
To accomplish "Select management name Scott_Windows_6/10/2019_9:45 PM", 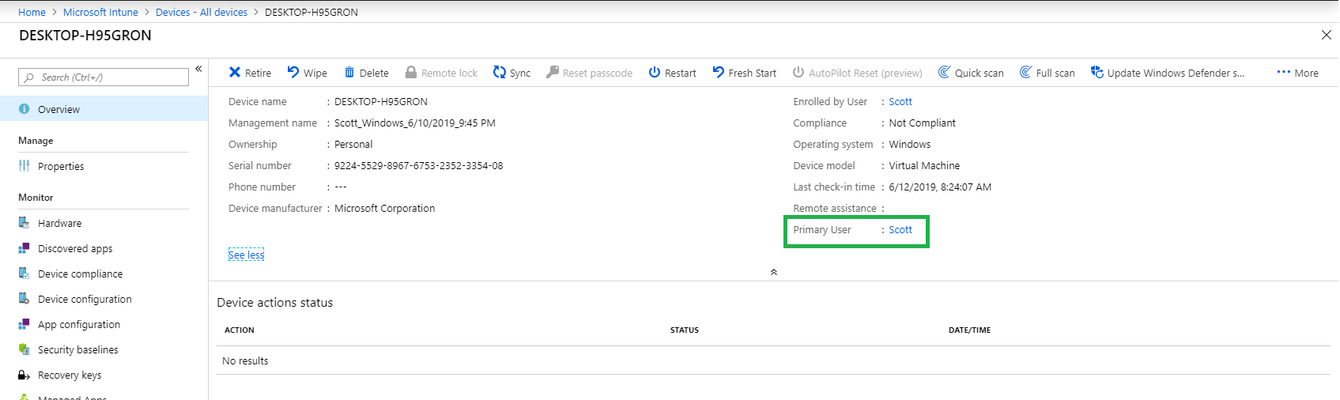I will [415, 123].
